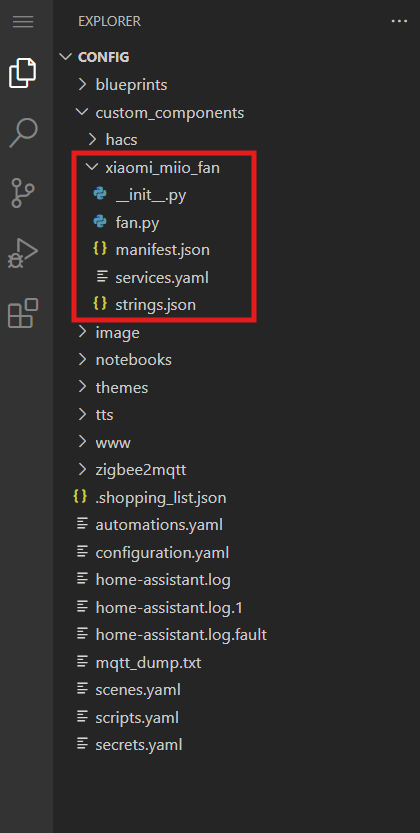Expand the zigbee2mqtt folder chevron
The height and width of the screenshot is (833, 420).
[82, 469]
